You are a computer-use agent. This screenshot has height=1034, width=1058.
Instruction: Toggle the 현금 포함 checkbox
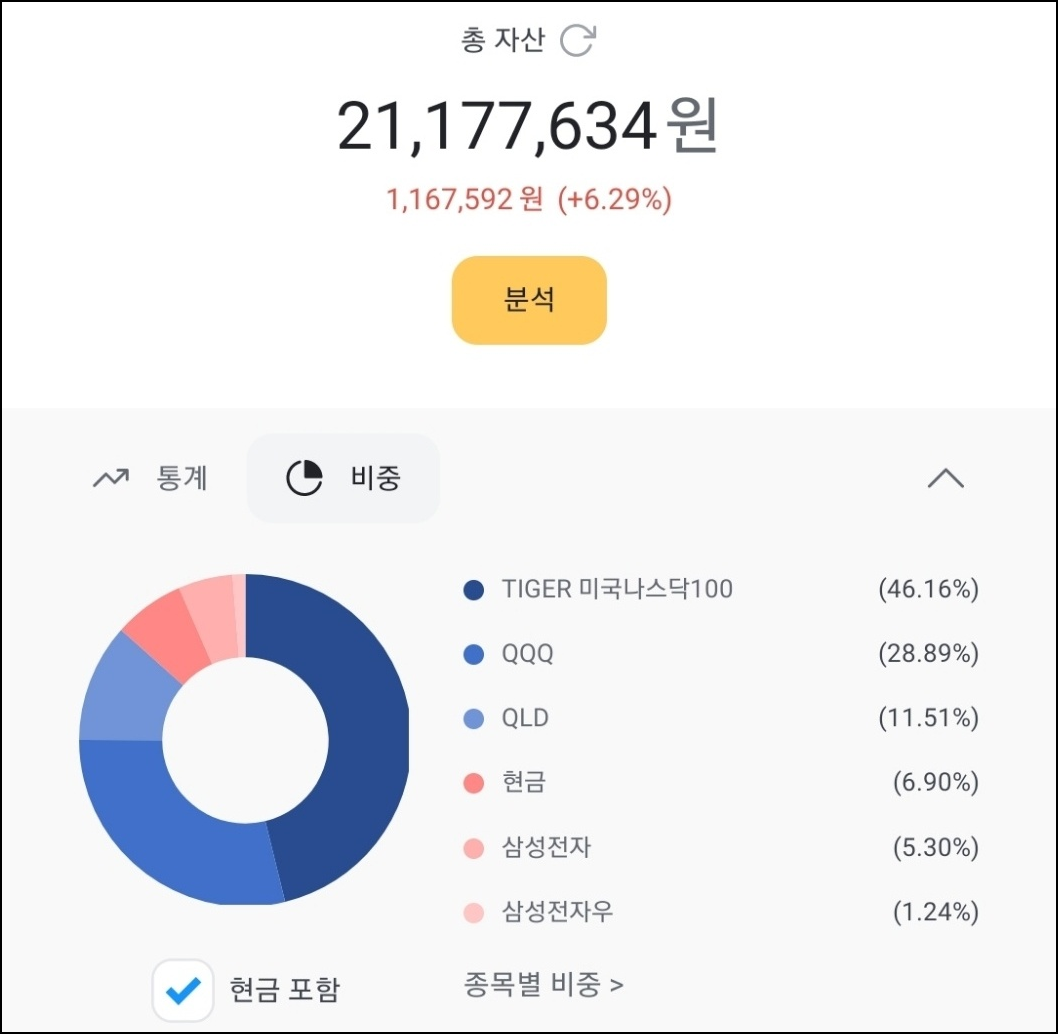pos(183,989)
